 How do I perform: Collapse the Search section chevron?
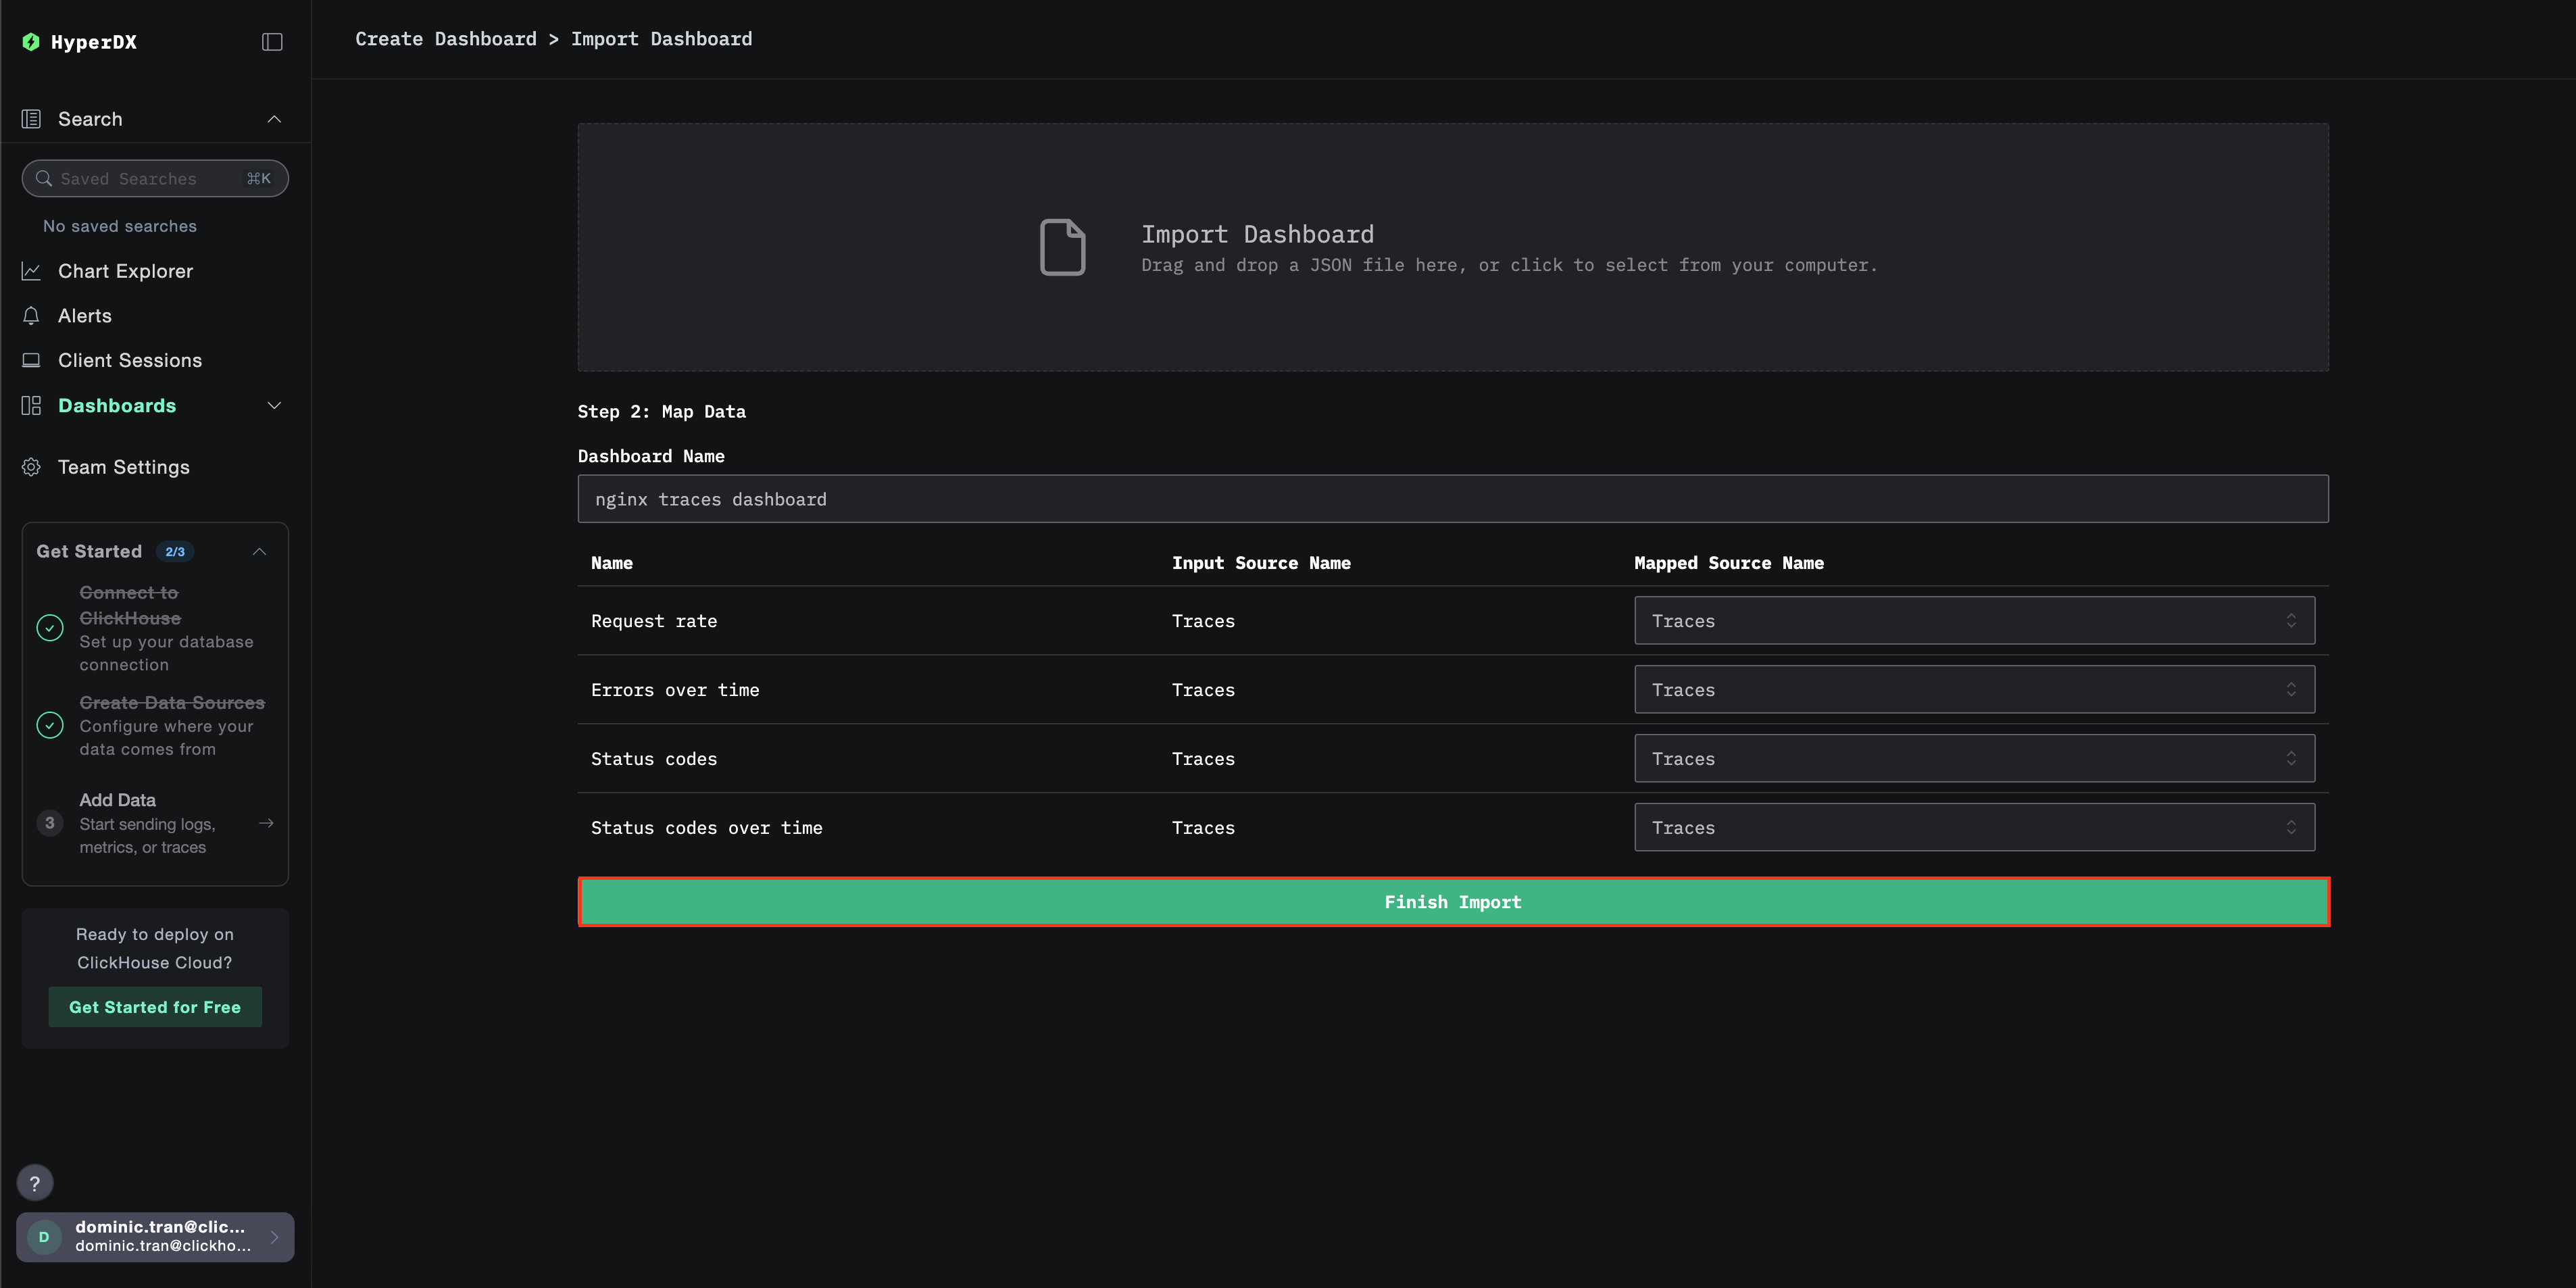pyautogui.click(x=274, y=119)
